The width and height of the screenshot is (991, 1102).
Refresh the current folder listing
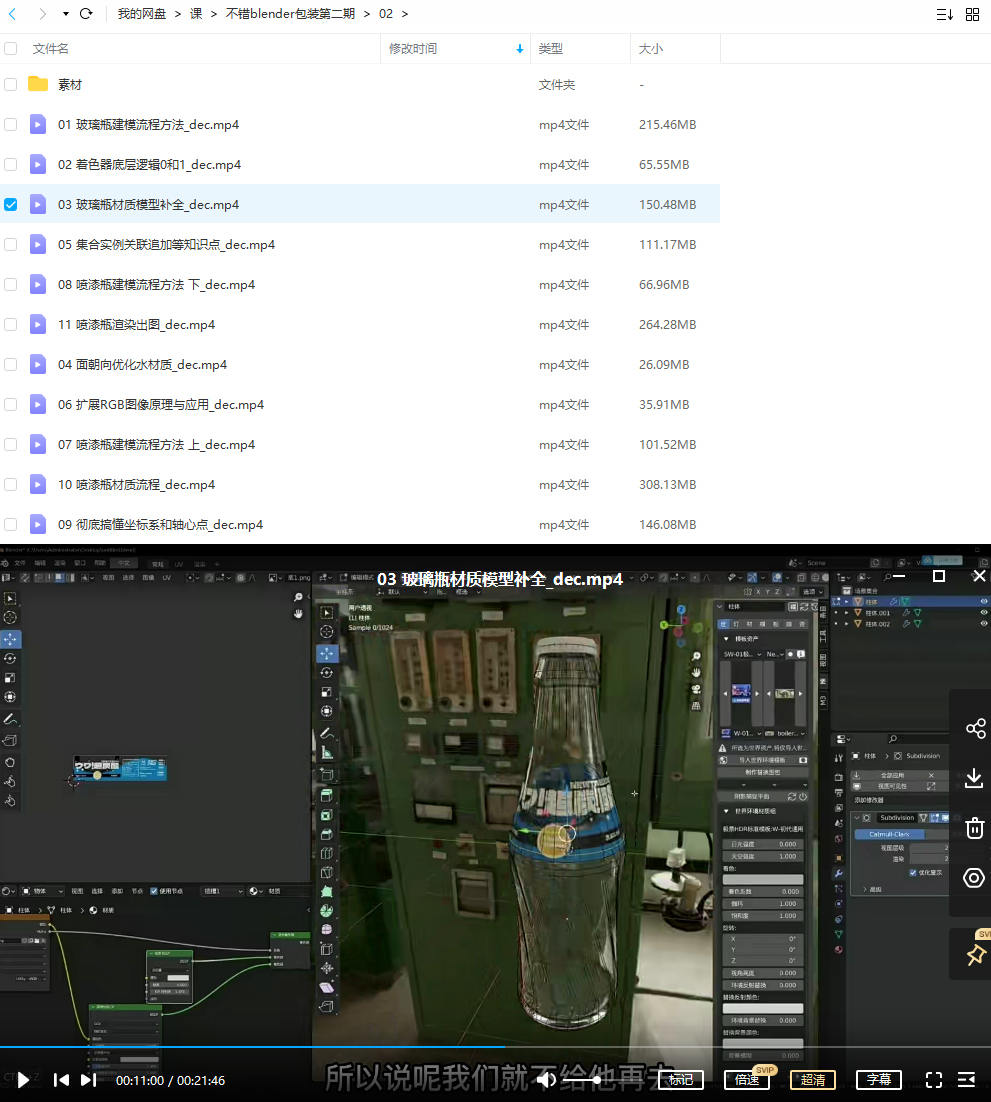86,14
